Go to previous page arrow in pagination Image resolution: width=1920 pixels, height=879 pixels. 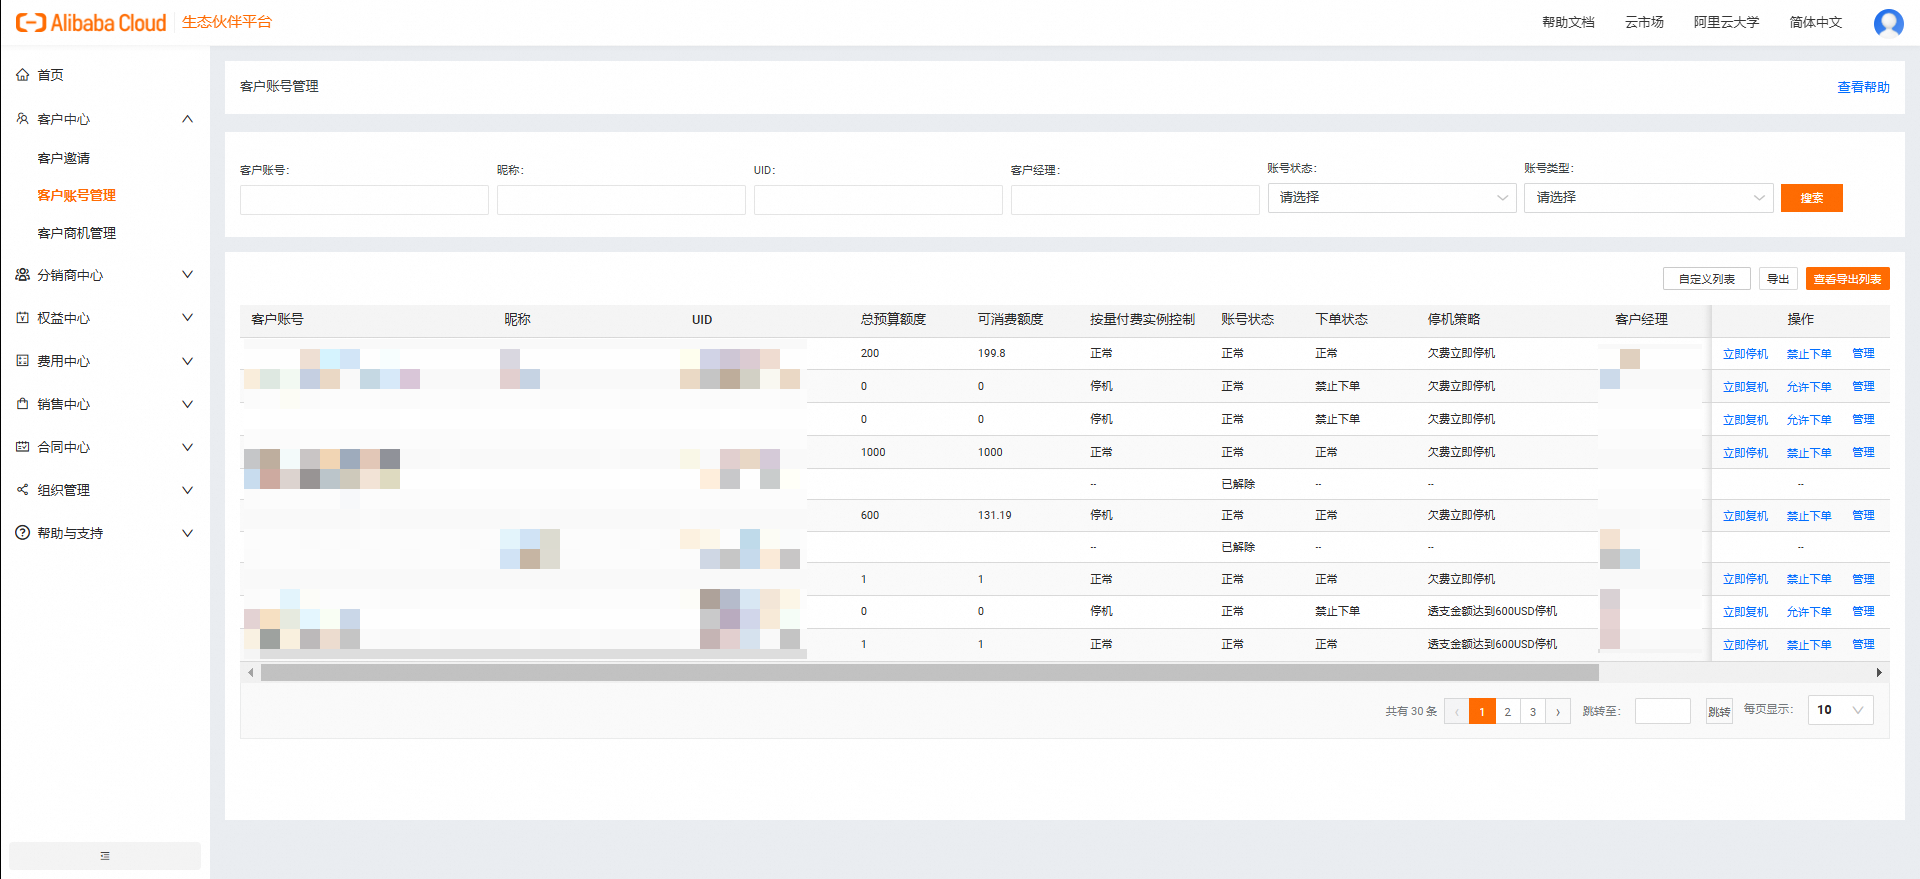pos(1457,711)
